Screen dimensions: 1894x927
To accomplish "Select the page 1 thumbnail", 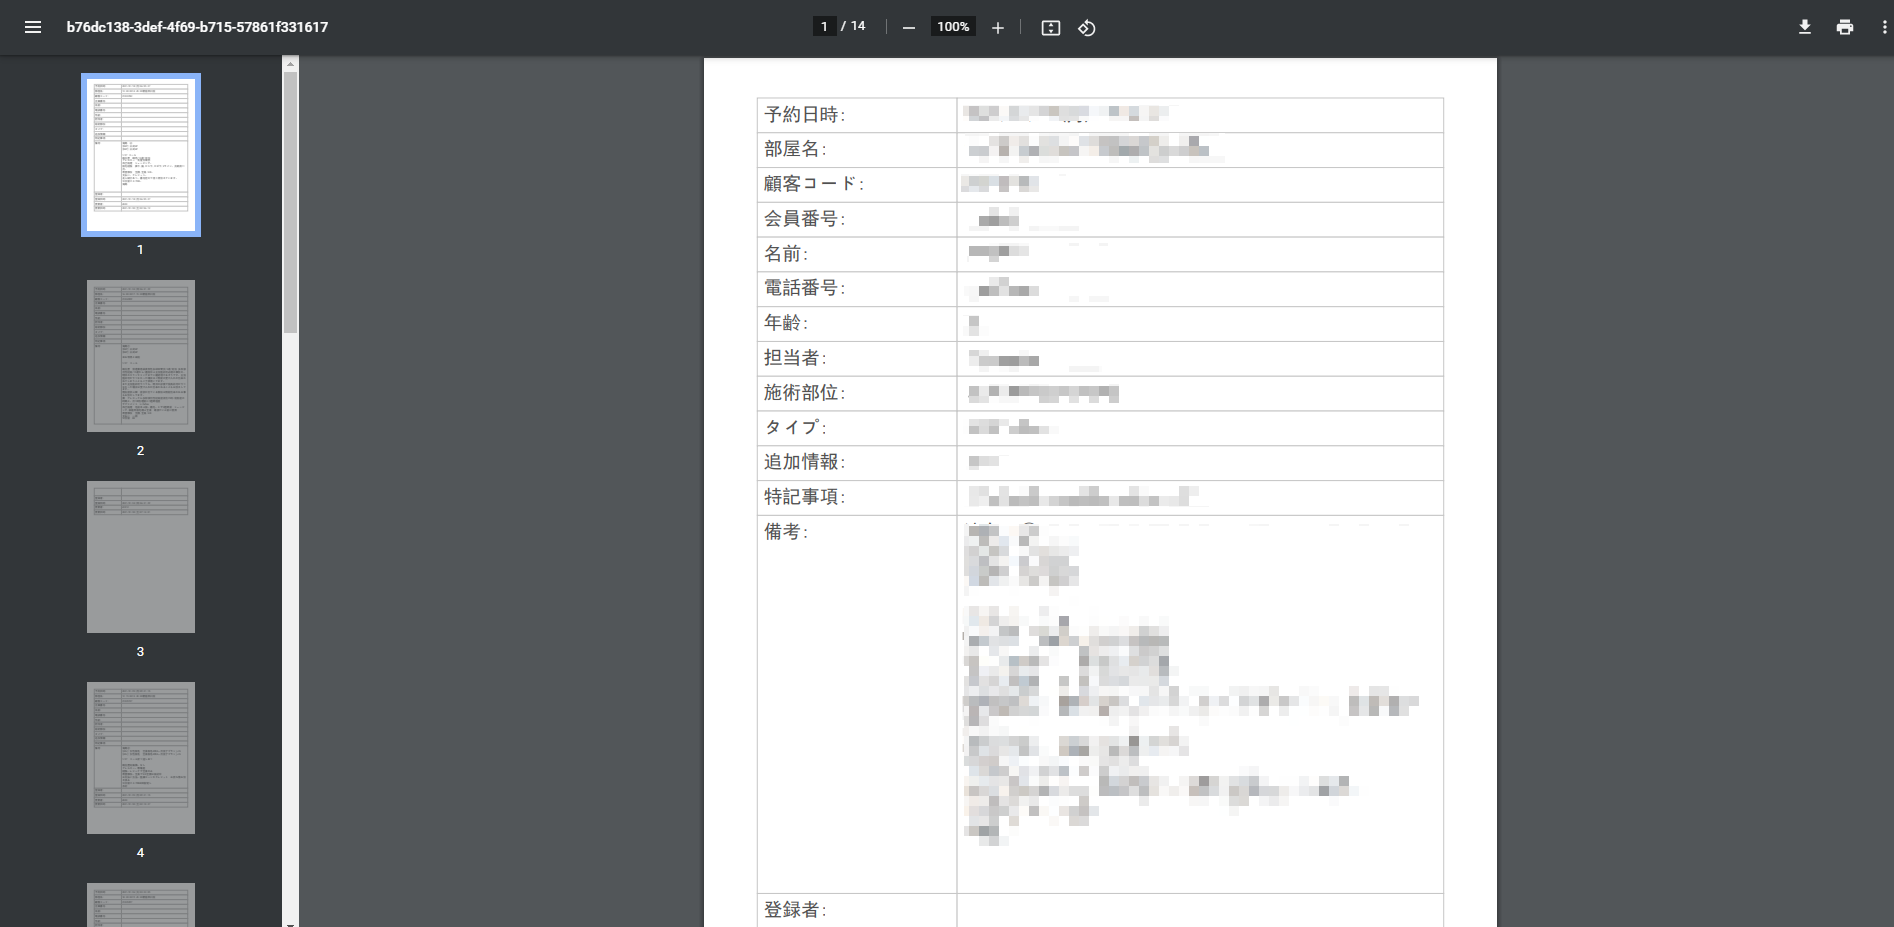I will coord(140,154).
